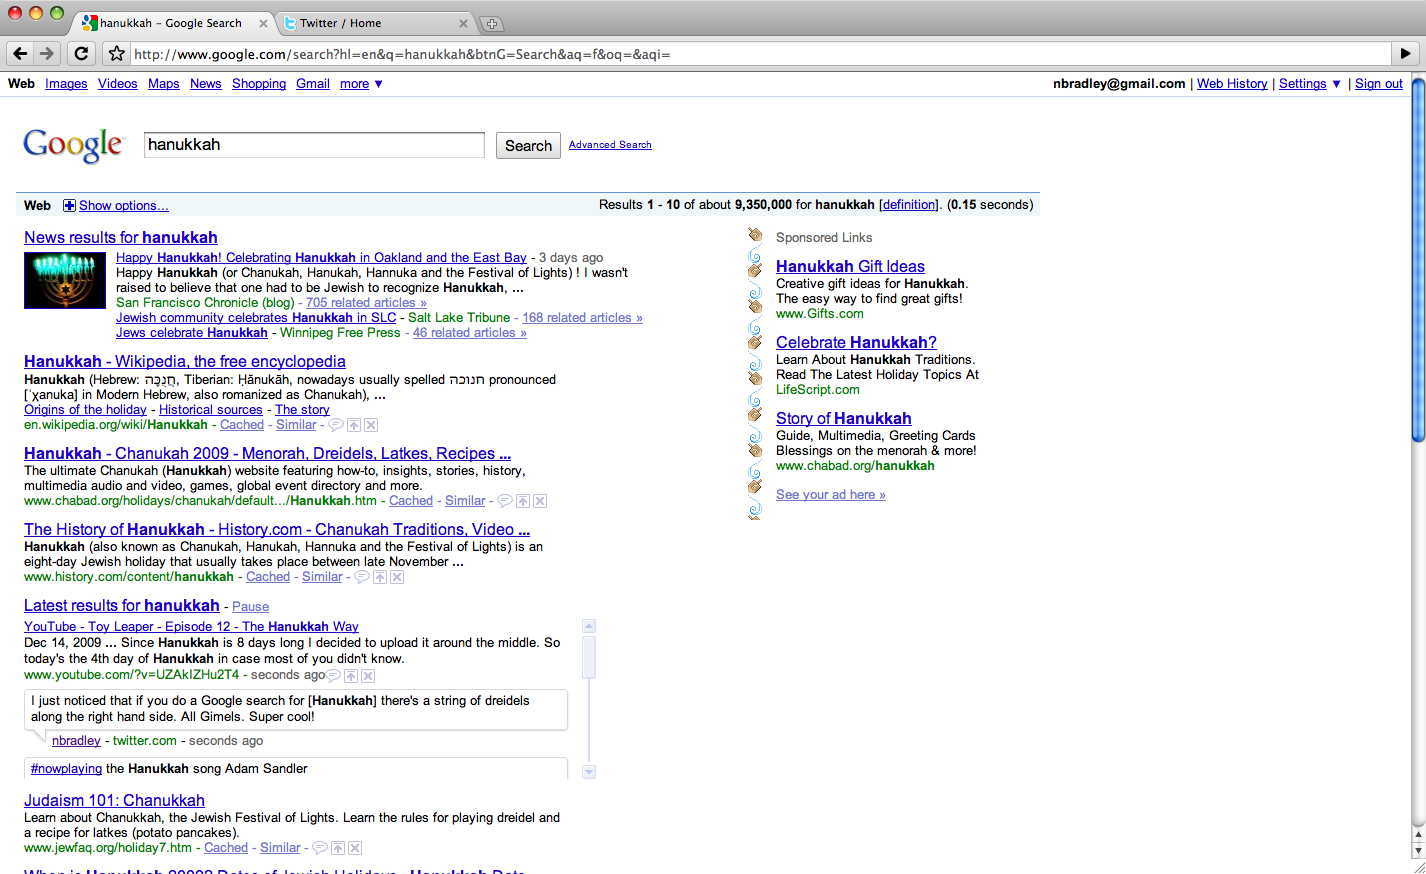Open the Settings dropdown arrow
The width and height of the screenshot is (1426, 874).
[1336, 84]
